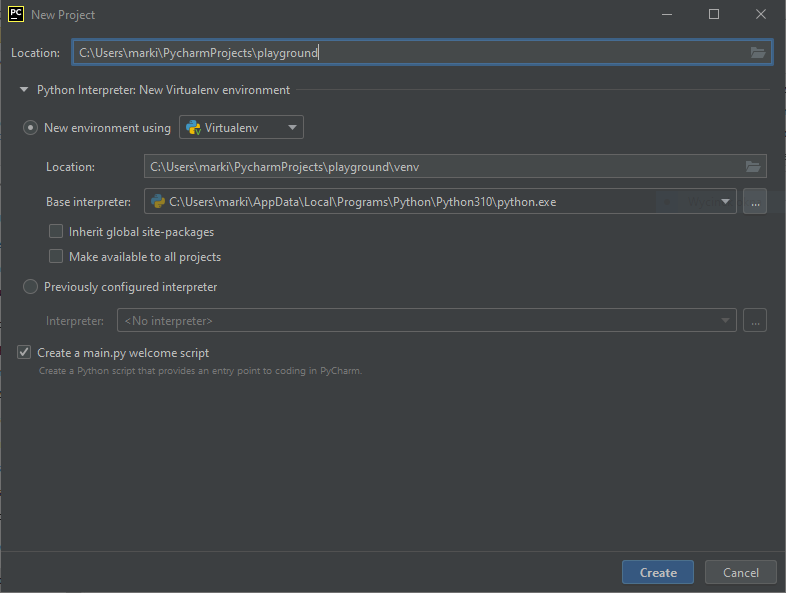The width and height of the screenshot is (786, 593).
Task: Click ellipsis button beside Interpreter dropdown
Action: [755, 321]
